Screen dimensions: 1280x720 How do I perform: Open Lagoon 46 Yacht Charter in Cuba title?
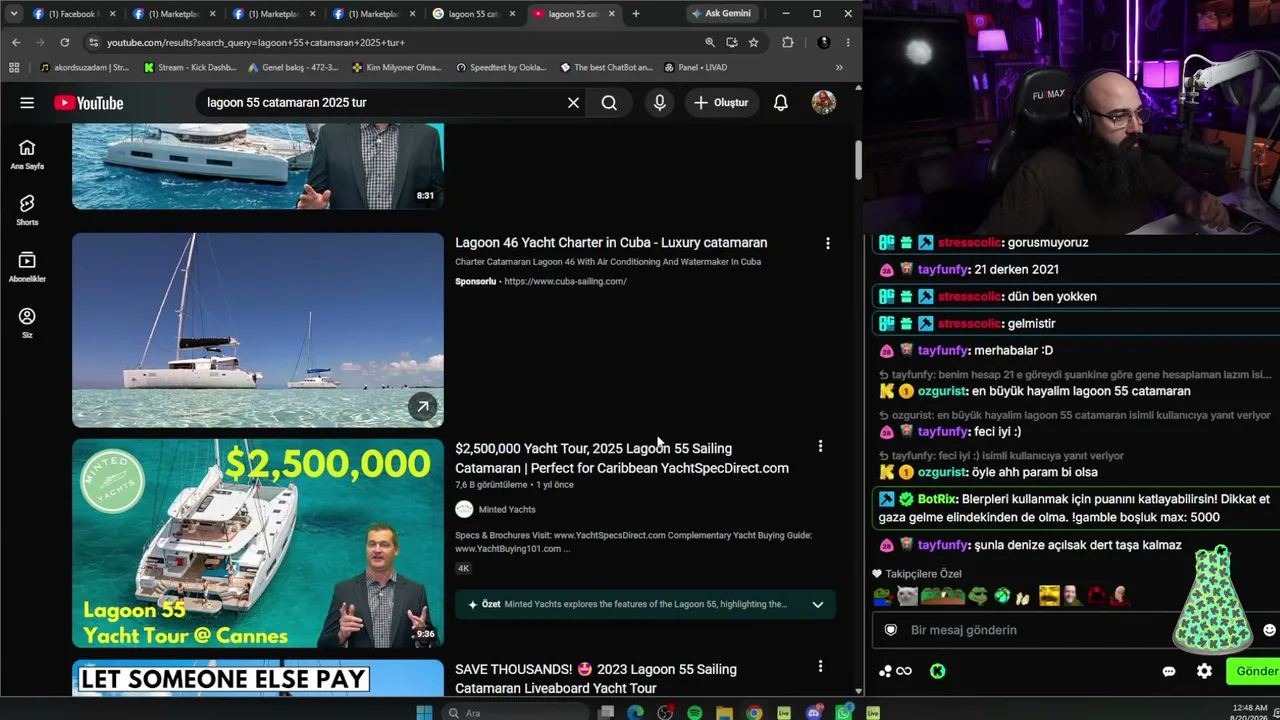click(611, 243)
